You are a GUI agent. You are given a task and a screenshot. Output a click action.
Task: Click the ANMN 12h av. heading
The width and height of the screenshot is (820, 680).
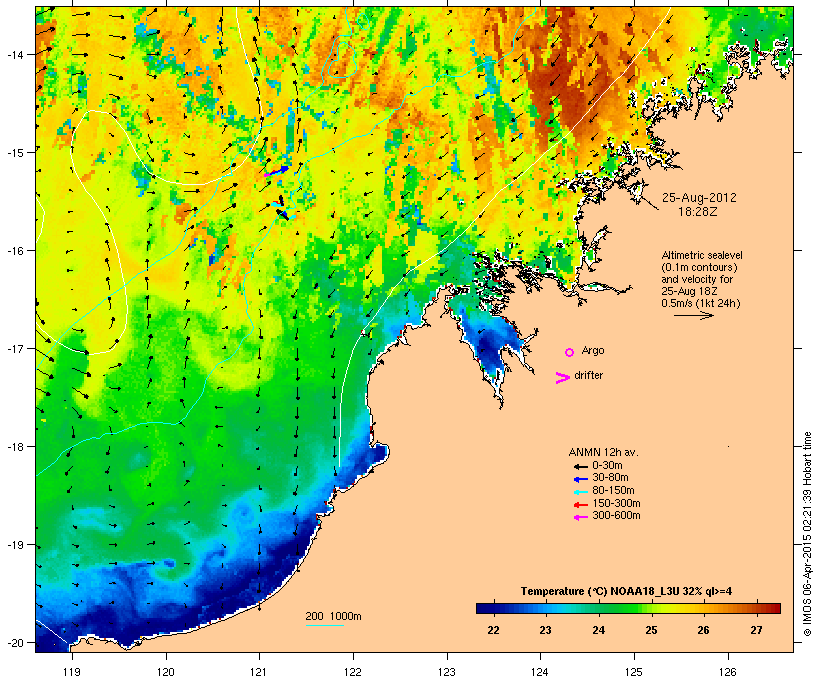(x=603, y=452)
